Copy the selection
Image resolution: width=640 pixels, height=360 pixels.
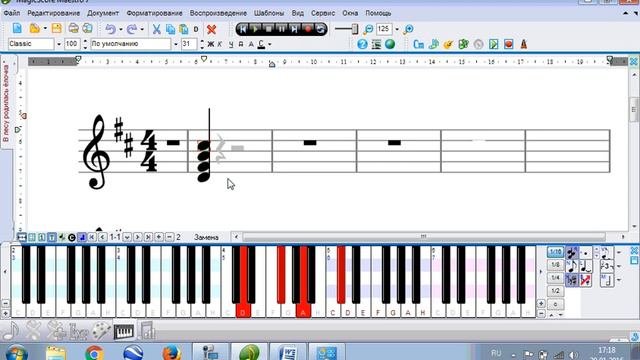pyautogui.click(x=170, y=29)
